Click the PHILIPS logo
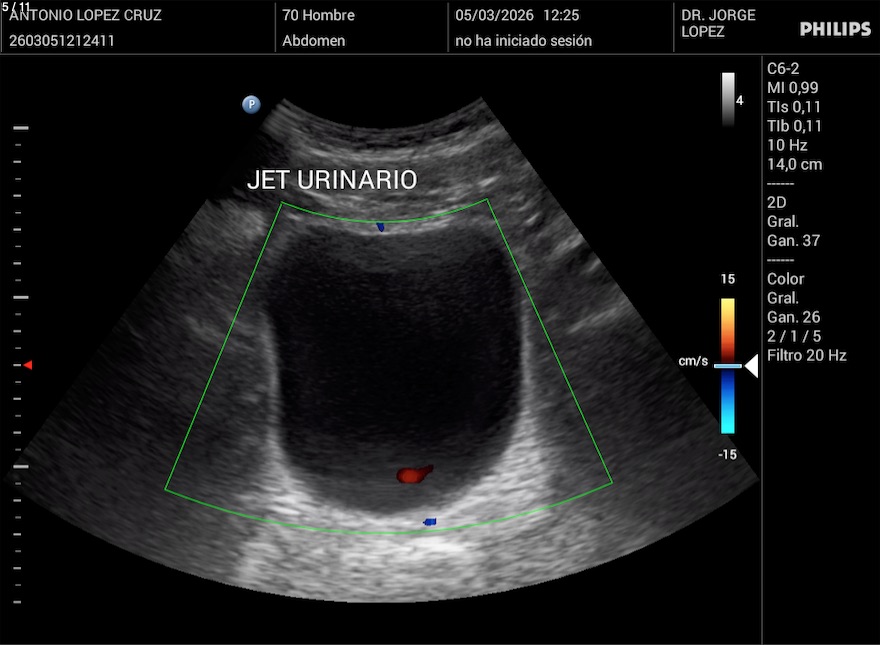 835,29
